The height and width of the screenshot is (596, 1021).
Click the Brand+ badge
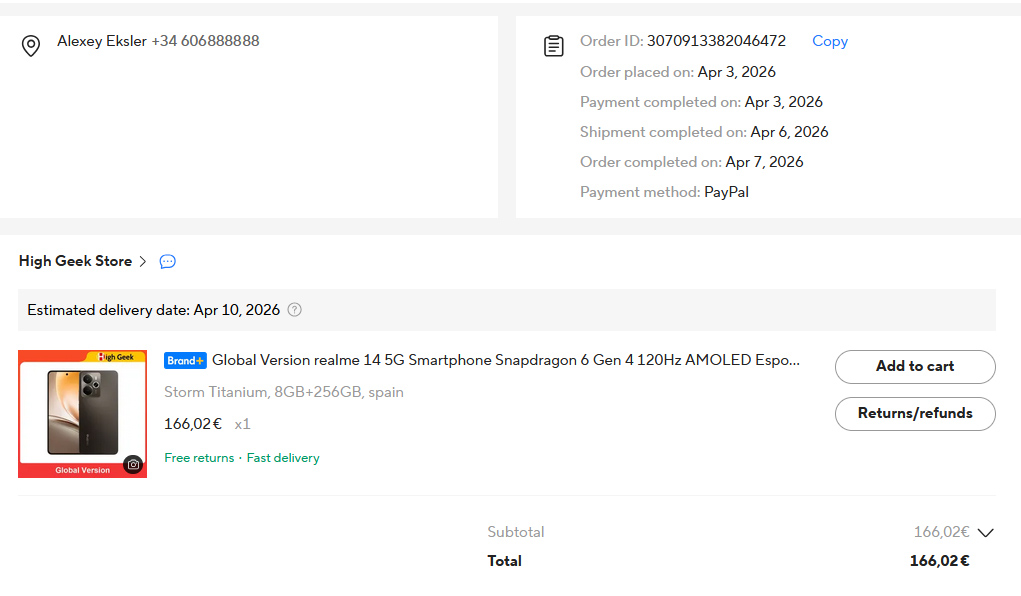tap(185, 360)
